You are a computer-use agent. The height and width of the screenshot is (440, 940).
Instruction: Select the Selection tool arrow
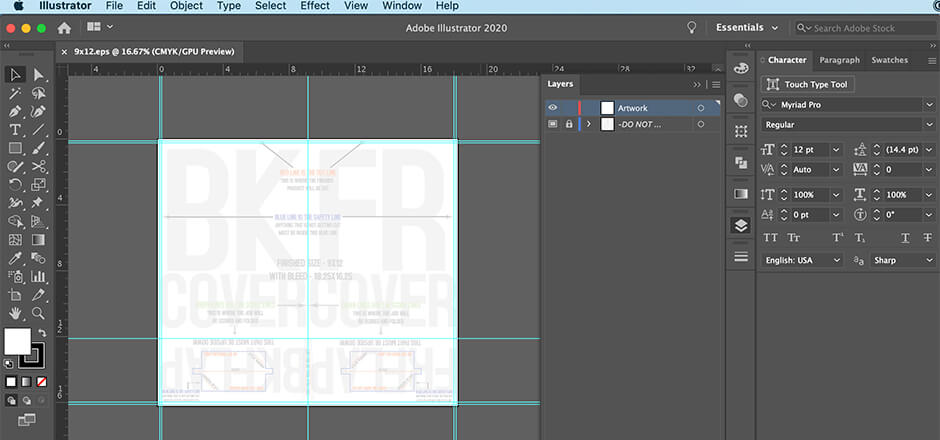pos(15,74)
